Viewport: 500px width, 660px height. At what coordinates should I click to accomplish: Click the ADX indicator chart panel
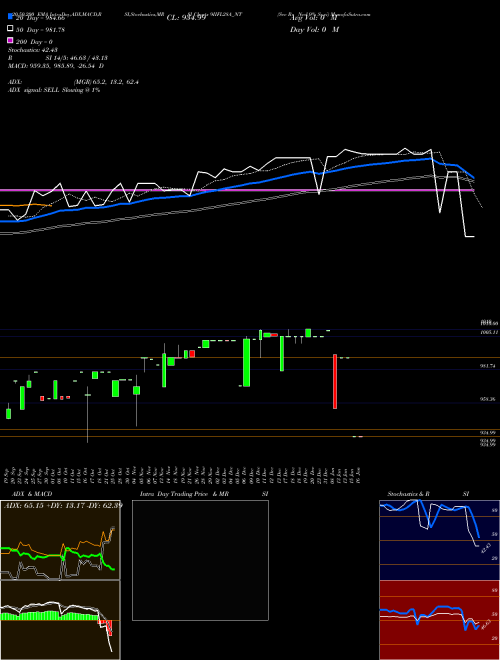60,540
